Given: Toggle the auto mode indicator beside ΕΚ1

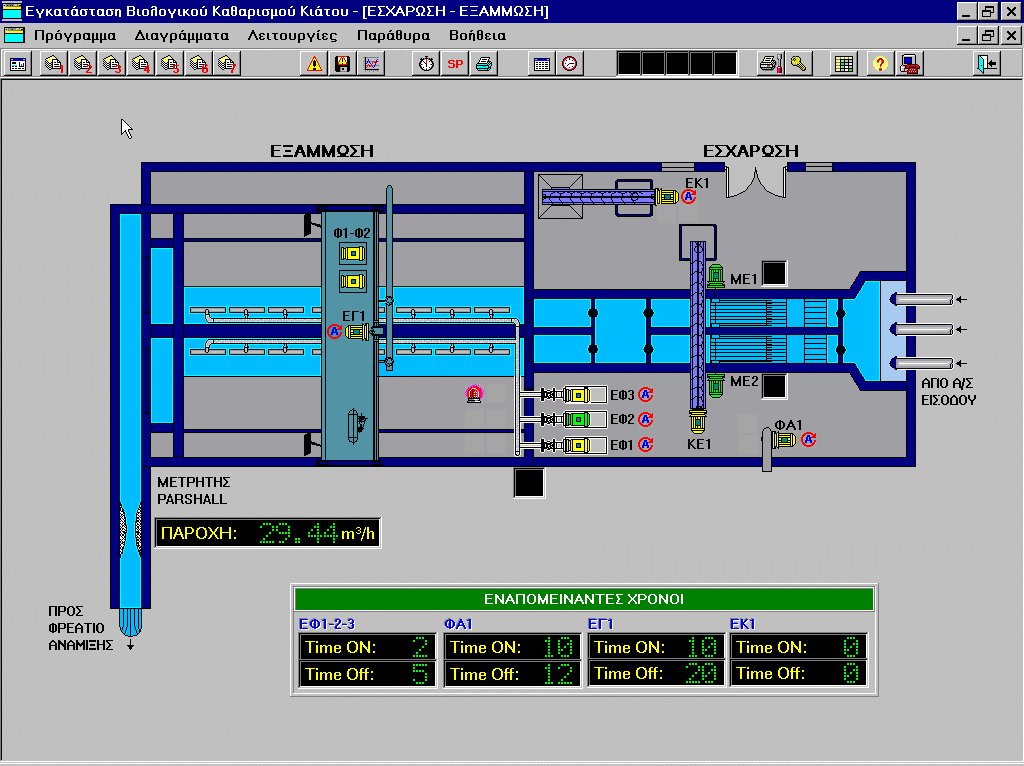Looking at the screenshot, I should (x=689, y=198).
